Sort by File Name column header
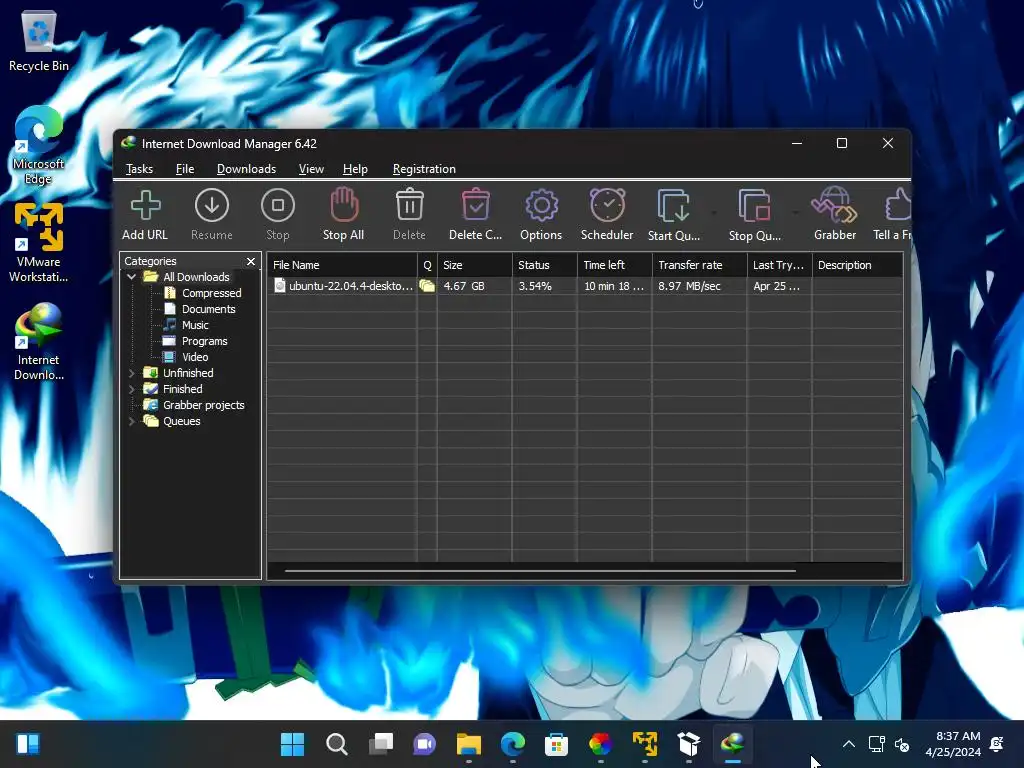The height and width of the screenshot is (768, 1024). (342, 265)
